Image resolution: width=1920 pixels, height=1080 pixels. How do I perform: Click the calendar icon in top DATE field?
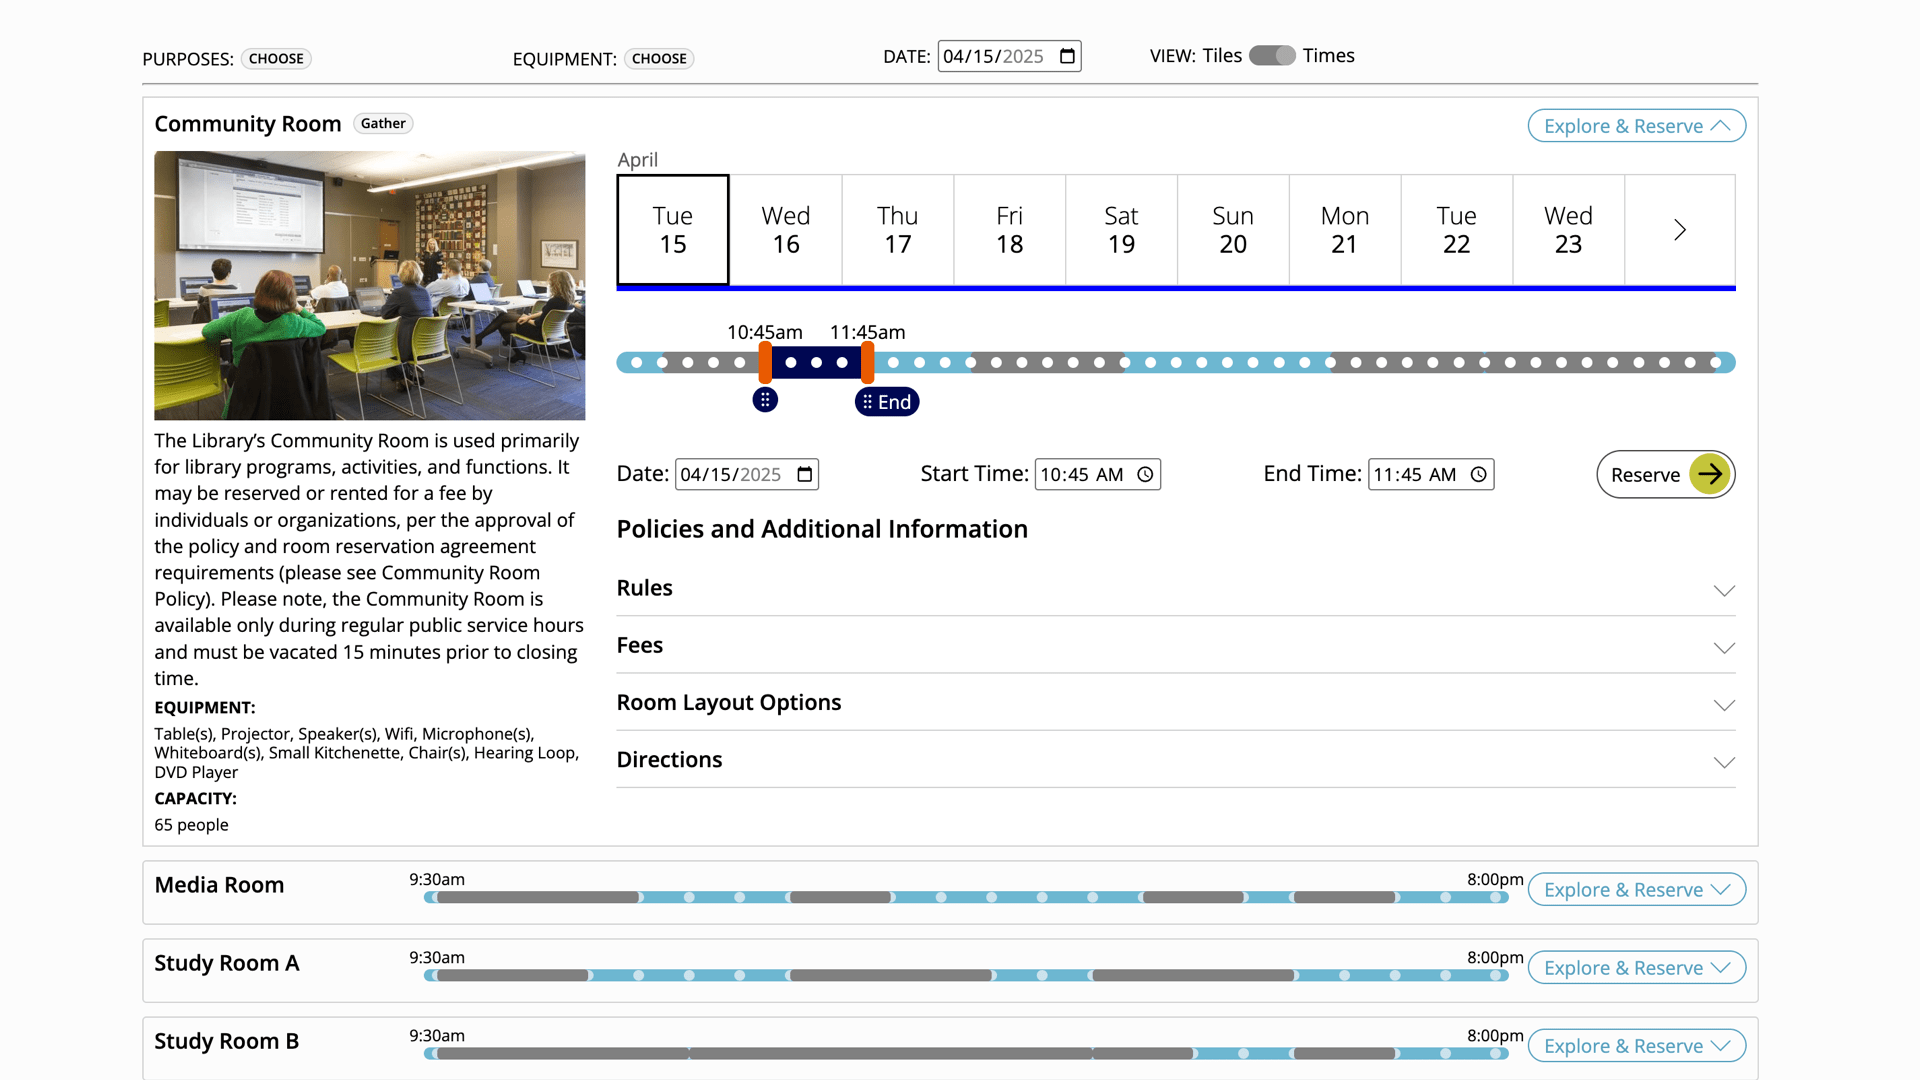tap(1067, 56)
